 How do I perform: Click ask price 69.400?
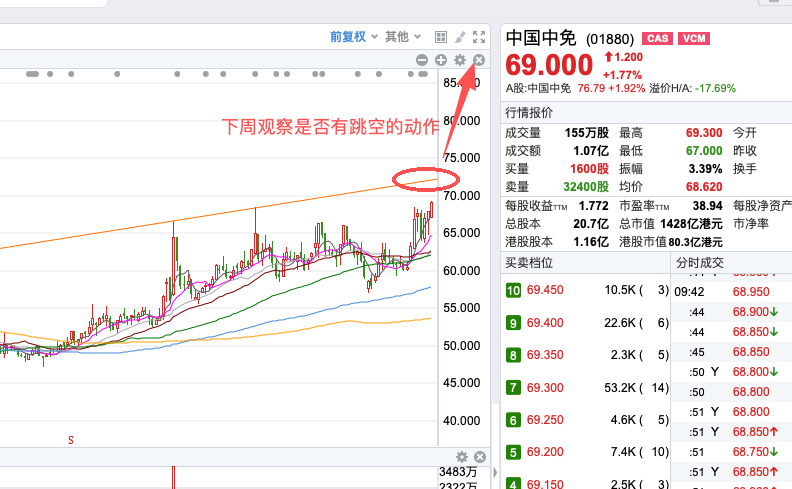[x=545, y=323]
